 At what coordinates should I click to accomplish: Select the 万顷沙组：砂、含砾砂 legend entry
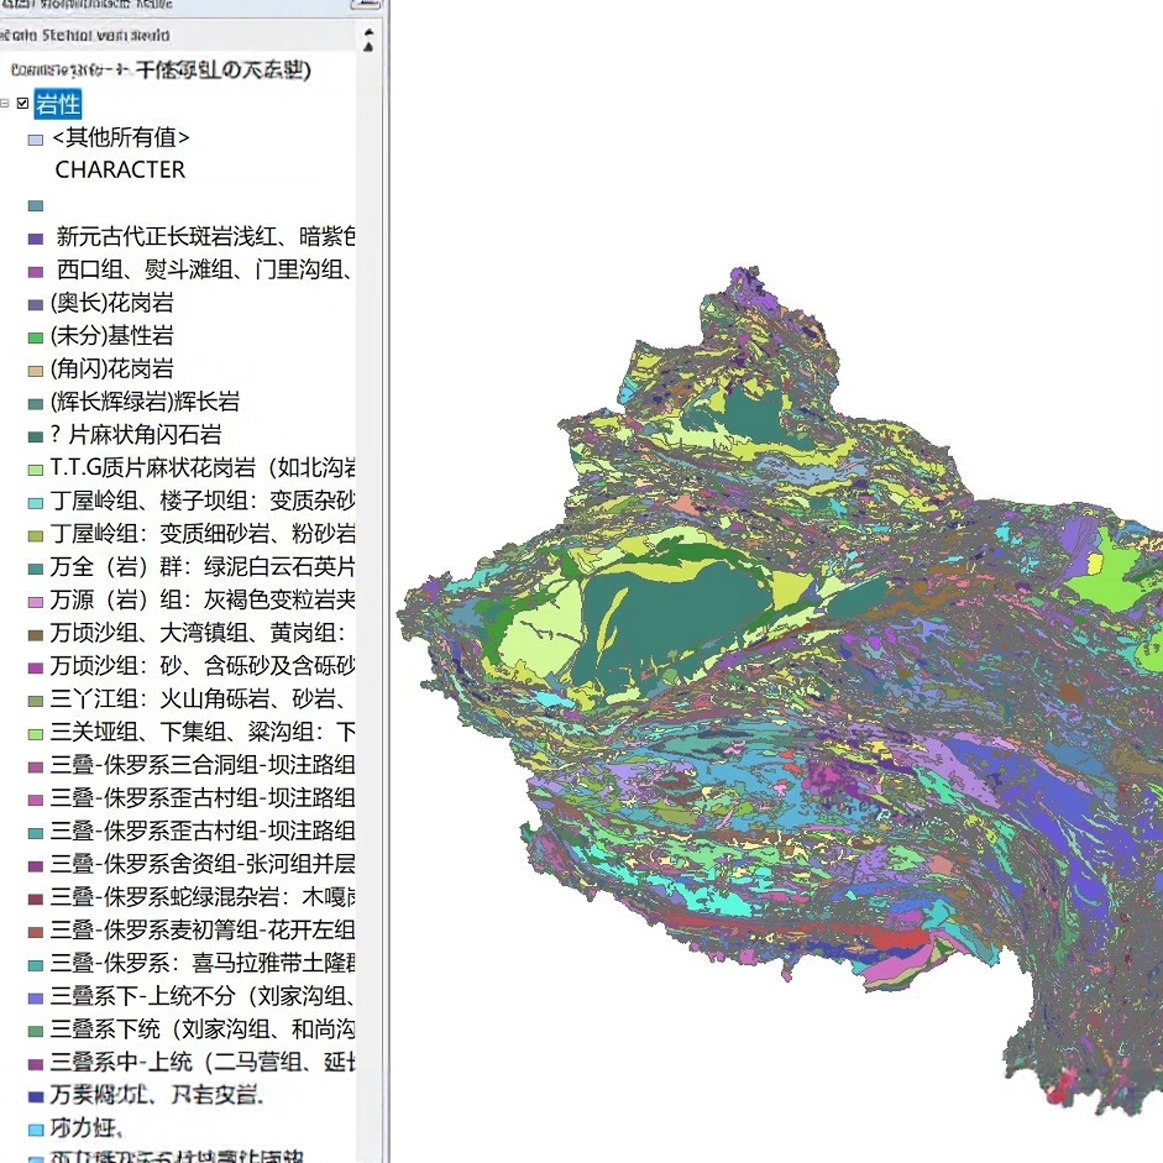point(180,667)
